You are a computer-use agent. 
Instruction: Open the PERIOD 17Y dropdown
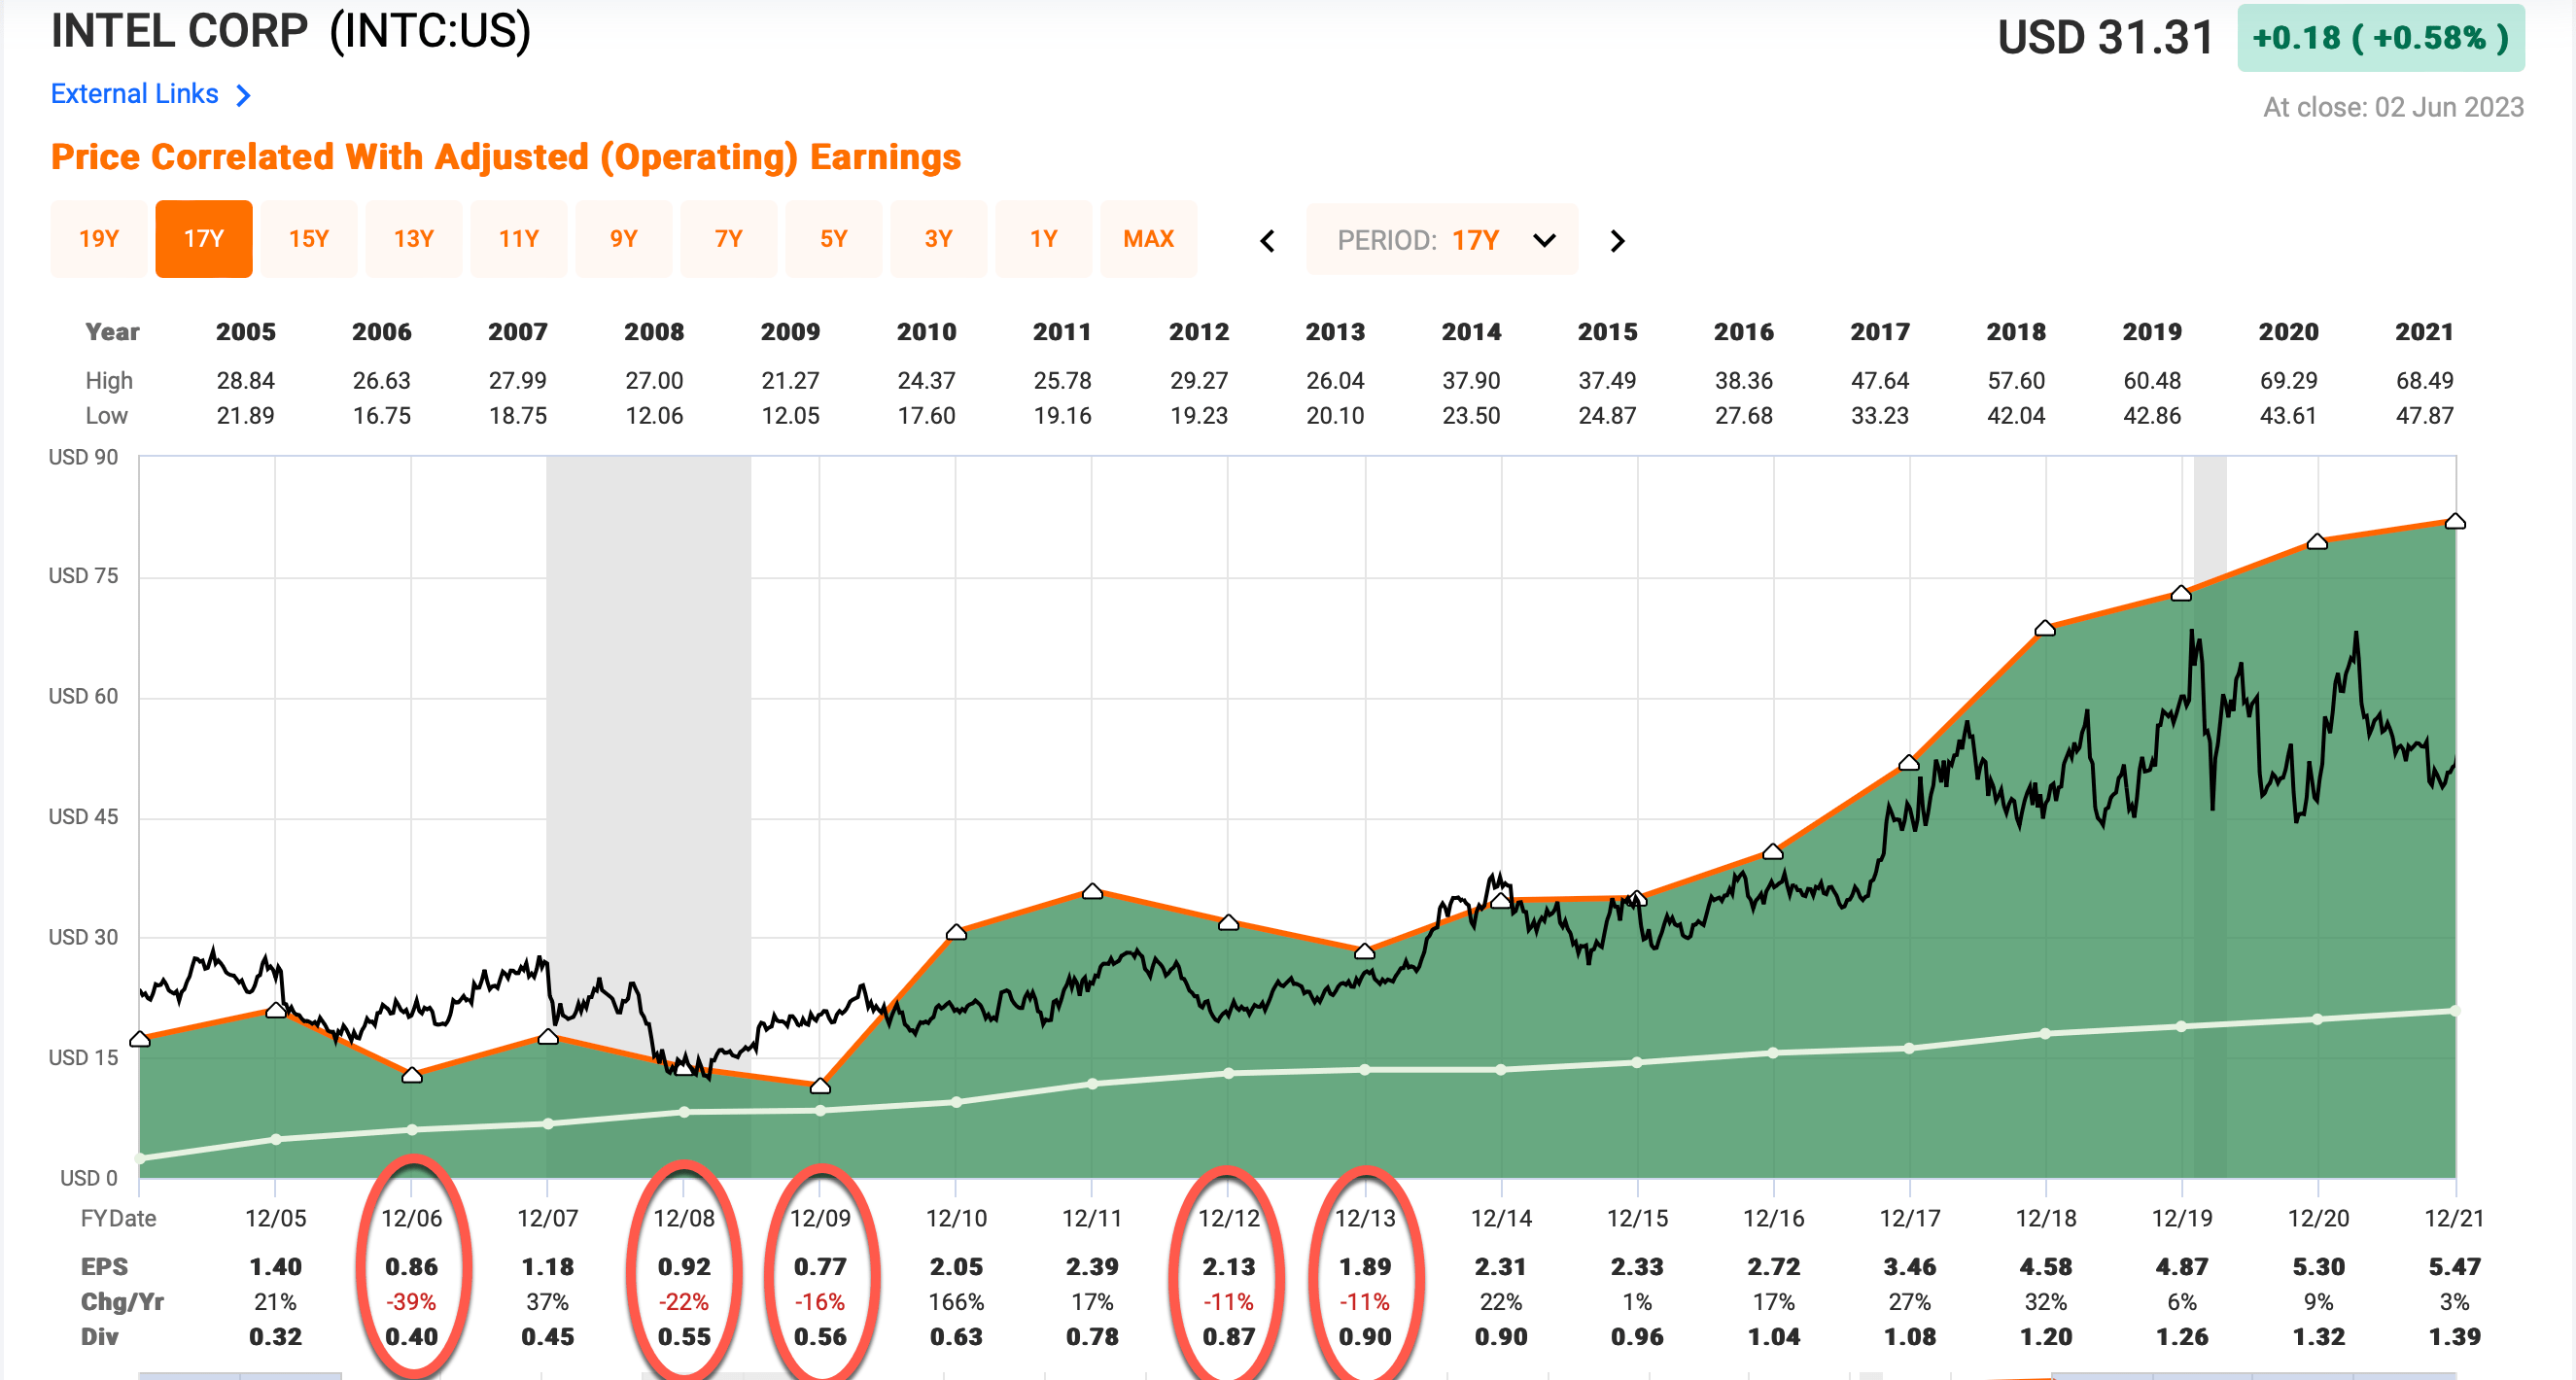pyautogui.click(x=1442, y=240)
